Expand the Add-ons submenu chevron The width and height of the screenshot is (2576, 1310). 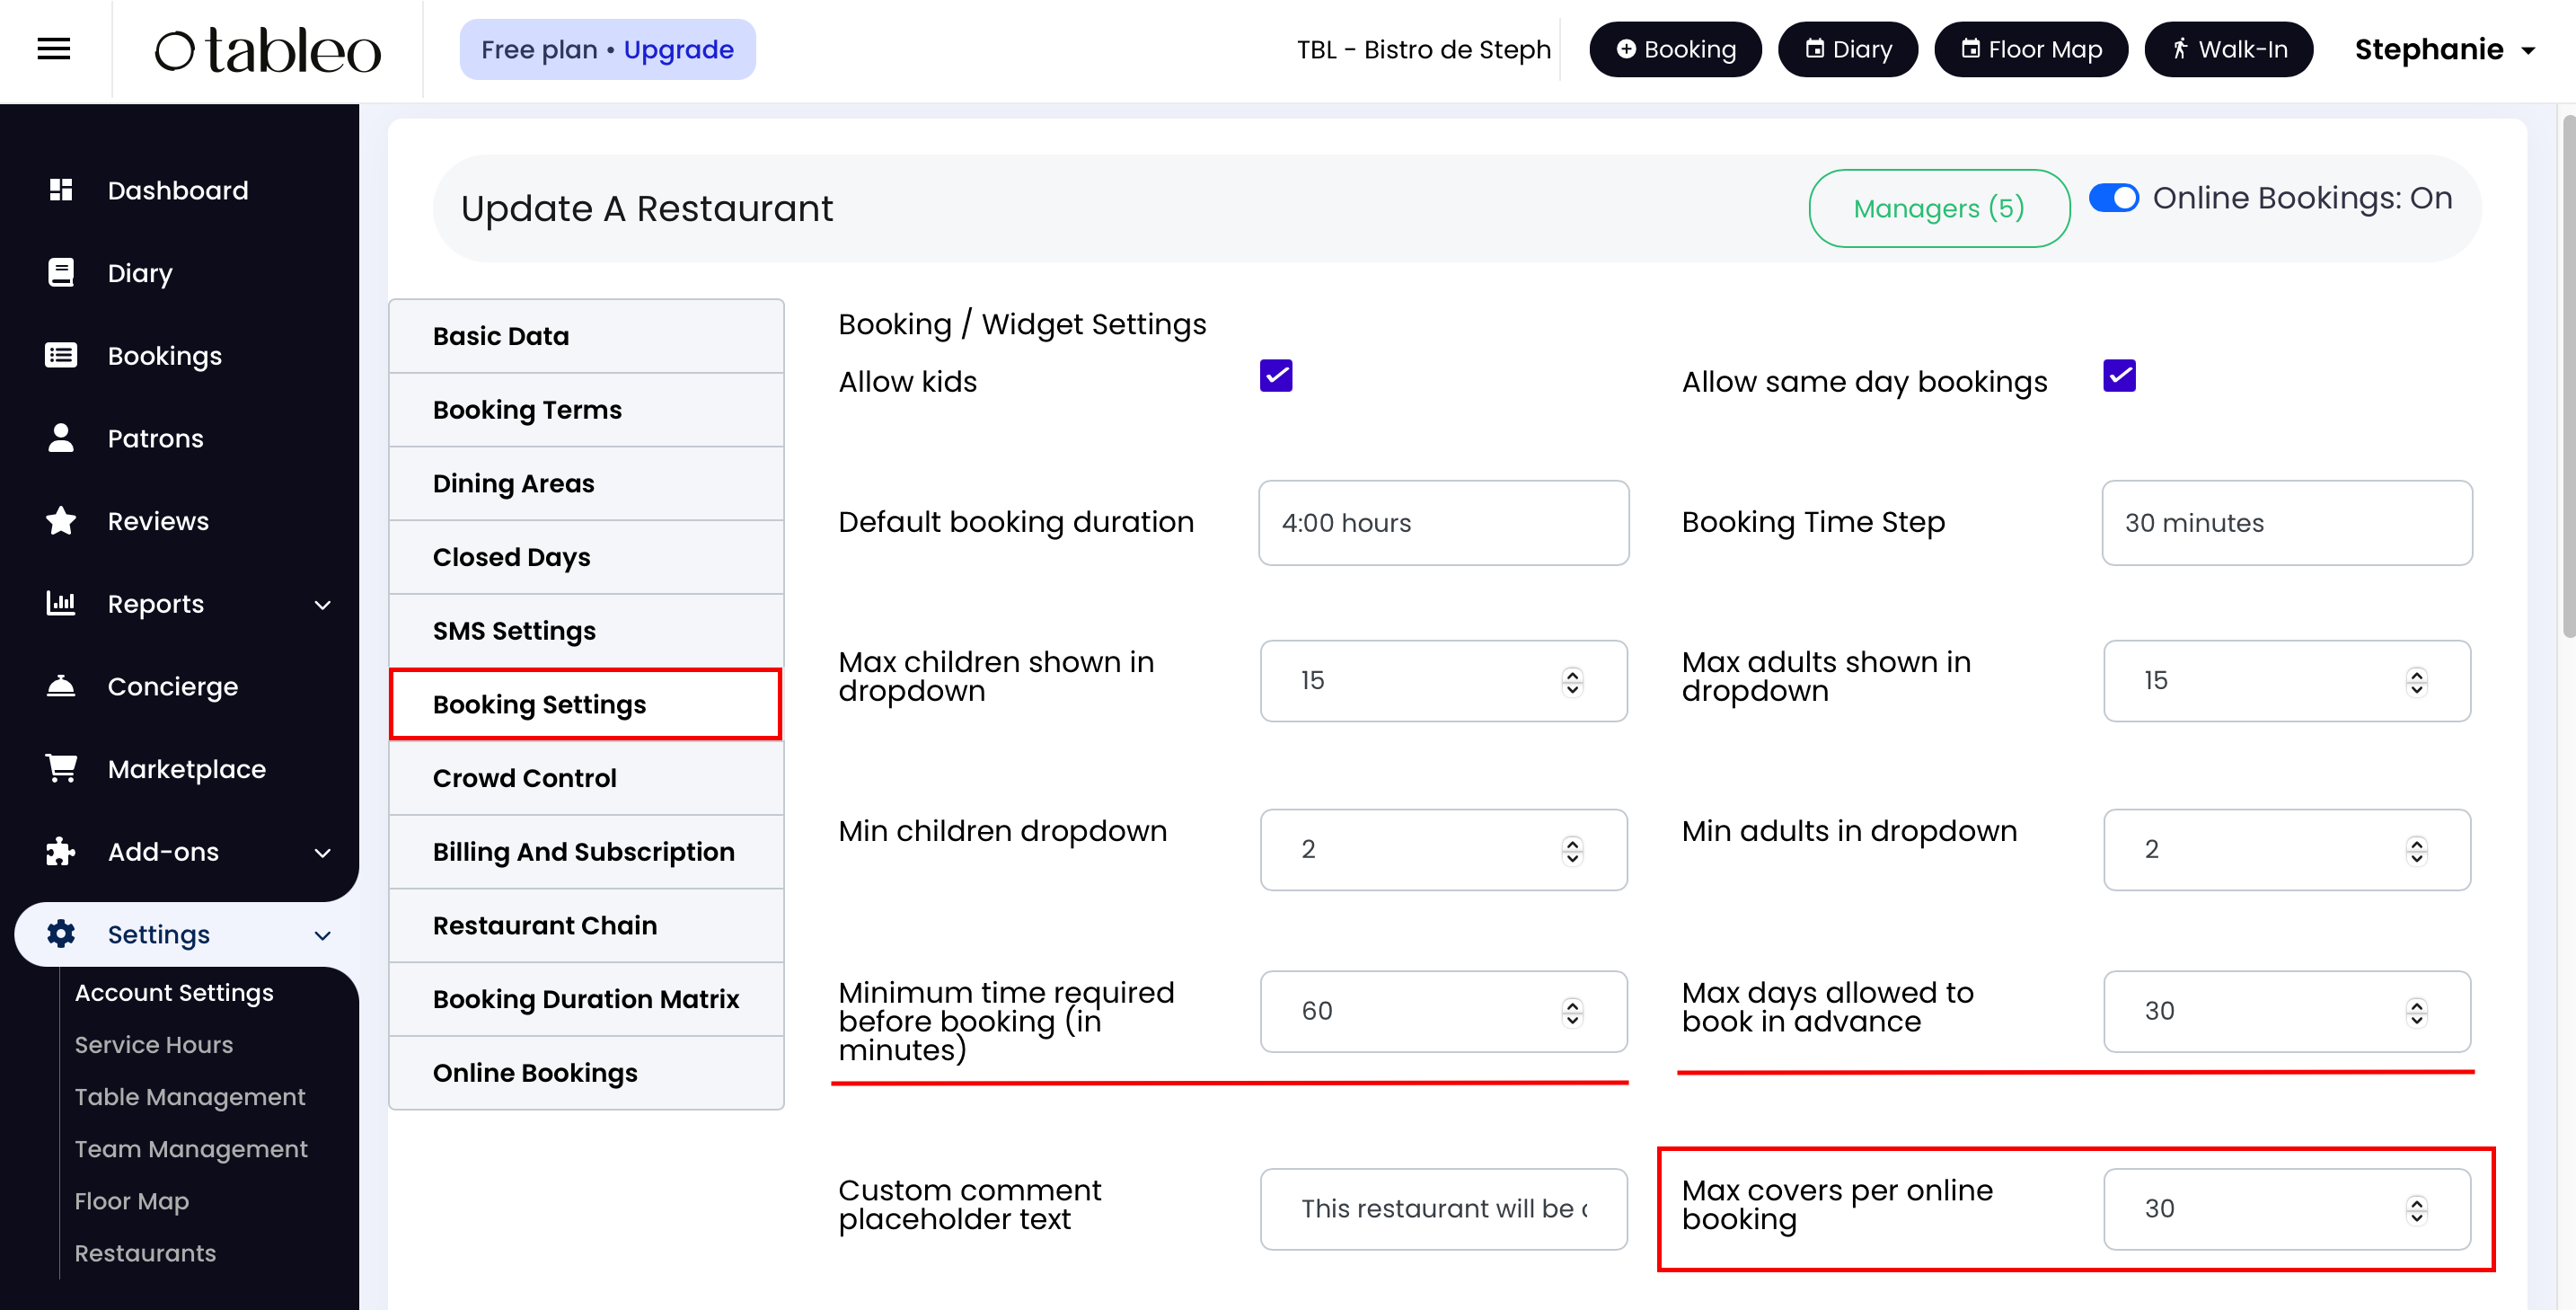click(x=322, y=852)
